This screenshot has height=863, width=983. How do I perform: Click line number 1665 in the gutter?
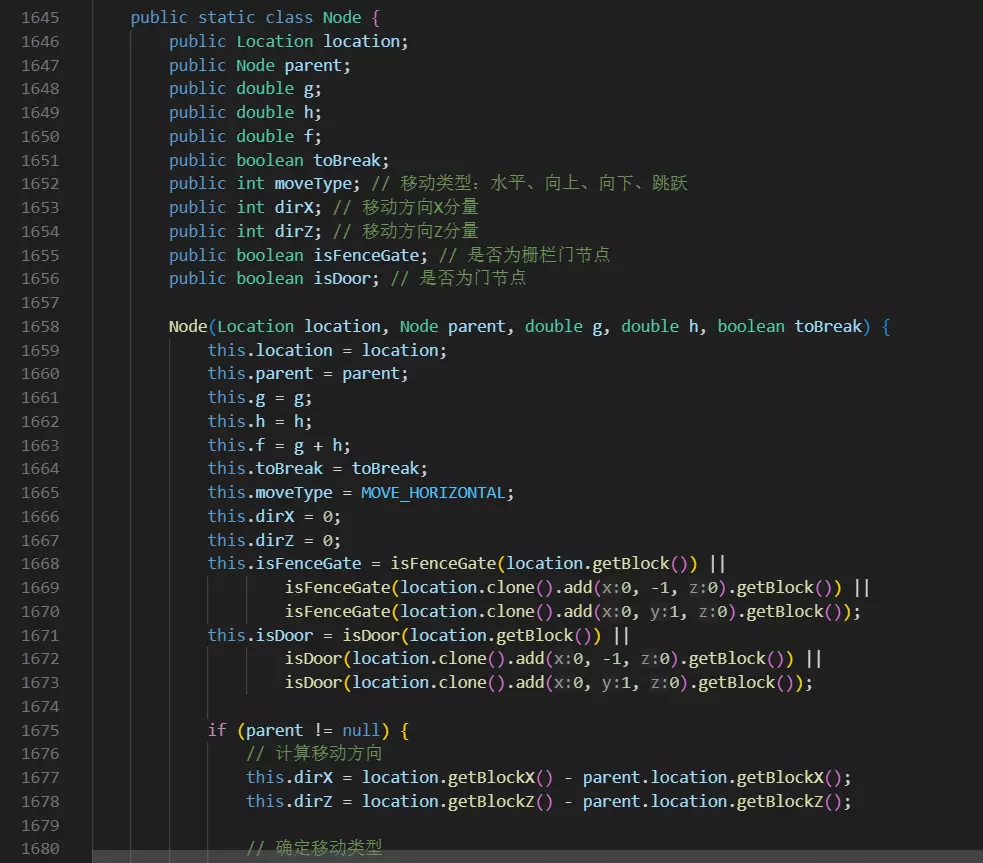coord(40,493)
